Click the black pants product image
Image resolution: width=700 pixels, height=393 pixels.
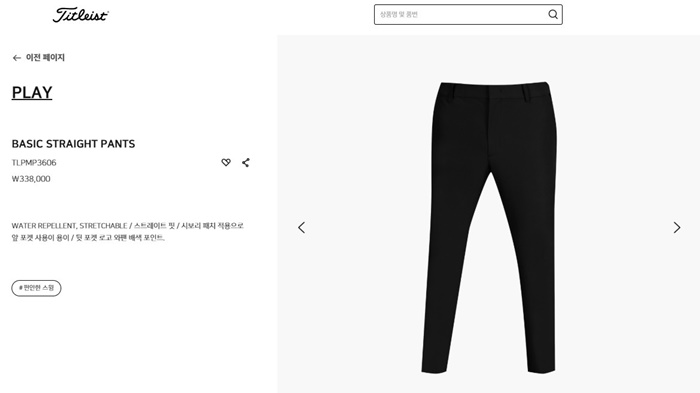pos(489,227)
